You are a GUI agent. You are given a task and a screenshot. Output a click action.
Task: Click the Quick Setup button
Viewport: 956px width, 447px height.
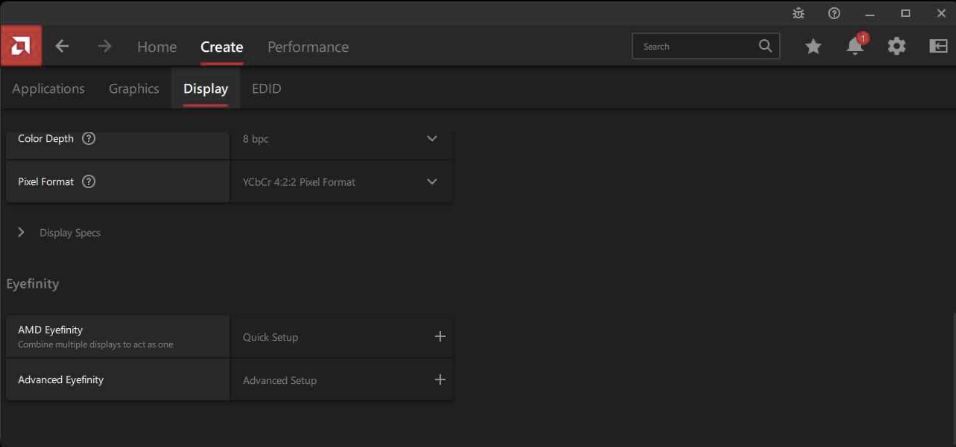[341, 337]
